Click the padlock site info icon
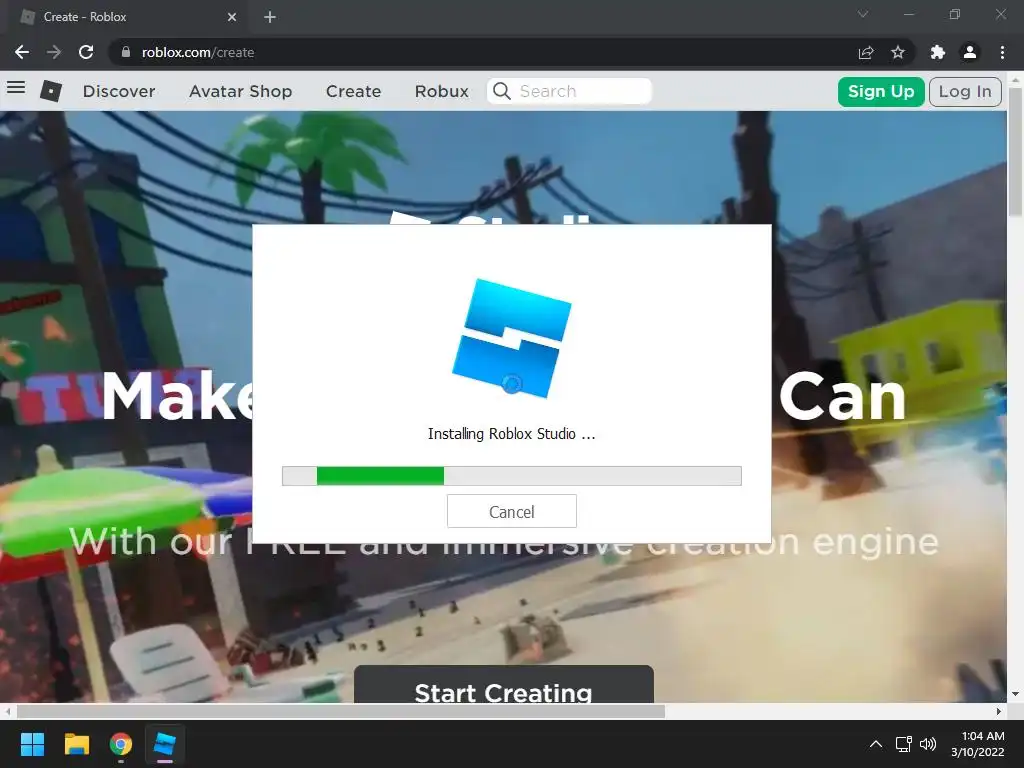 (x=125, y=52)
